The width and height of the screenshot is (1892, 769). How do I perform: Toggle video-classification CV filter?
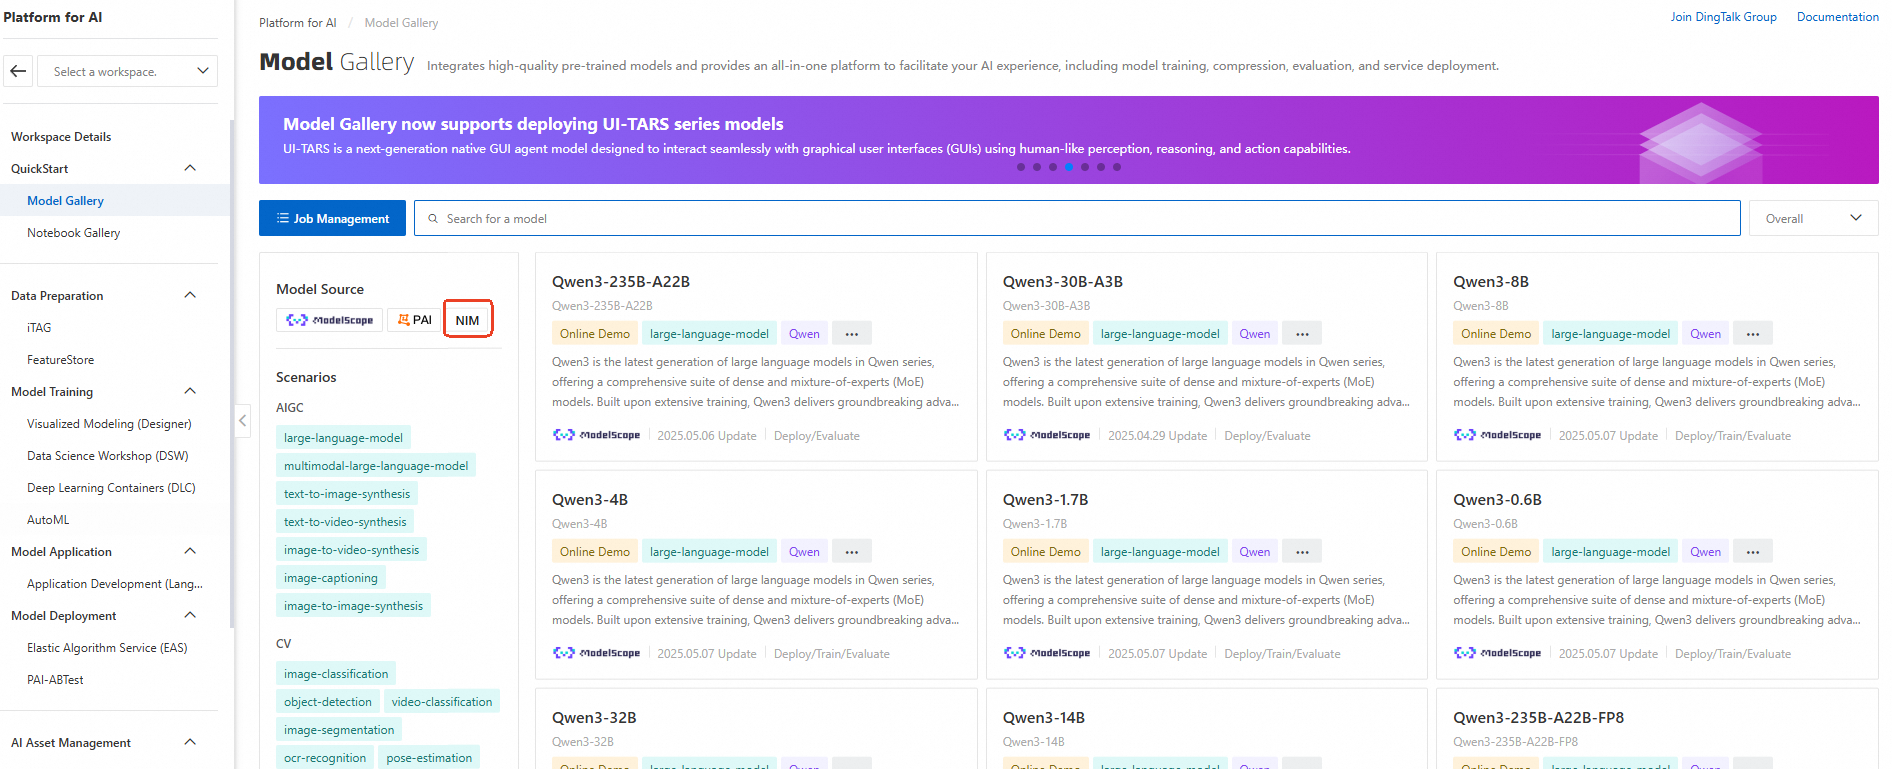tap(442, 702)
